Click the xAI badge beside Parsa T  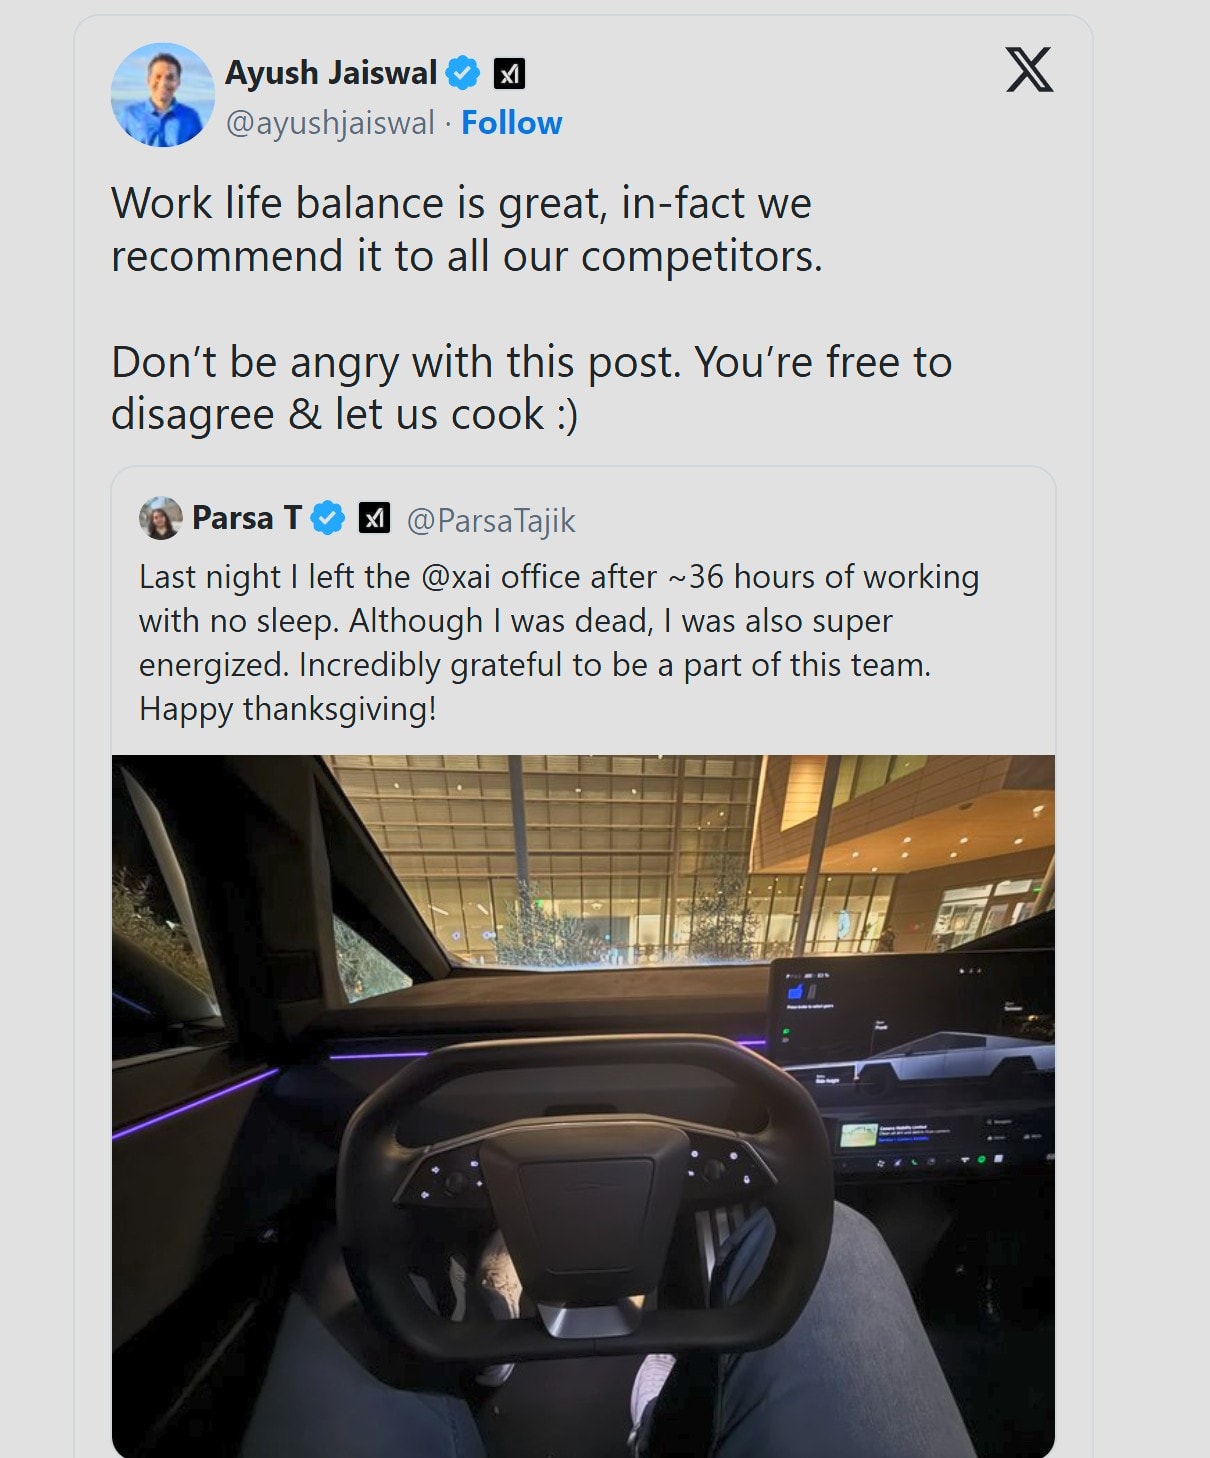point(374,518)
